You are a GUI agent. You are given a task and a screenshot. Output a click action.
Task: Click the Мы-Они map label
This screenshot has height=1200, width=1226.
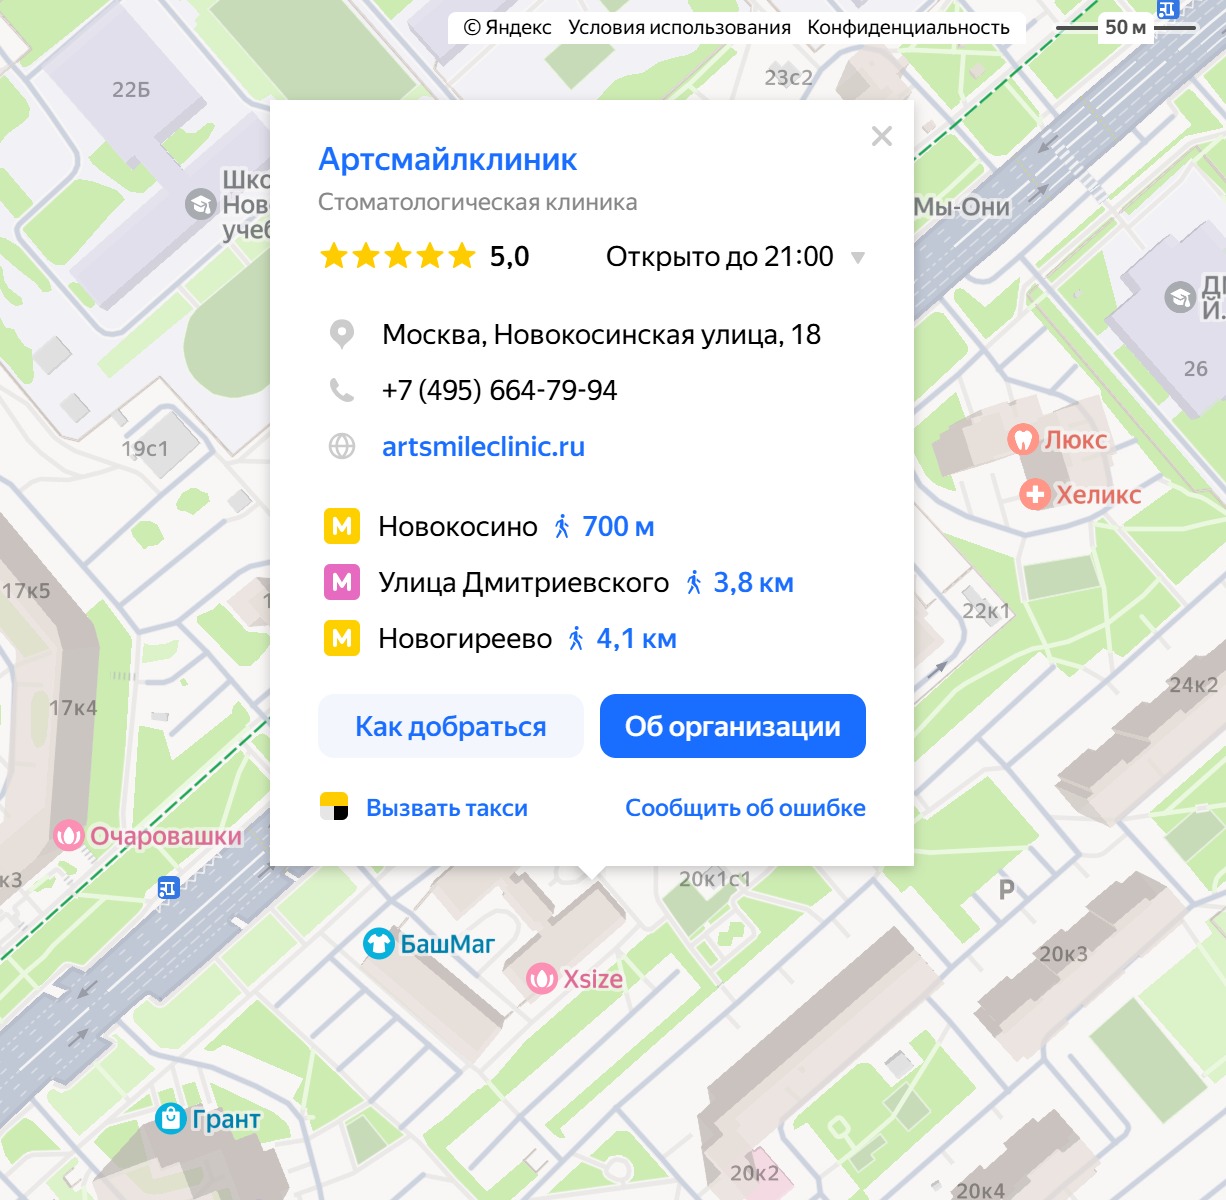point(962,207)
